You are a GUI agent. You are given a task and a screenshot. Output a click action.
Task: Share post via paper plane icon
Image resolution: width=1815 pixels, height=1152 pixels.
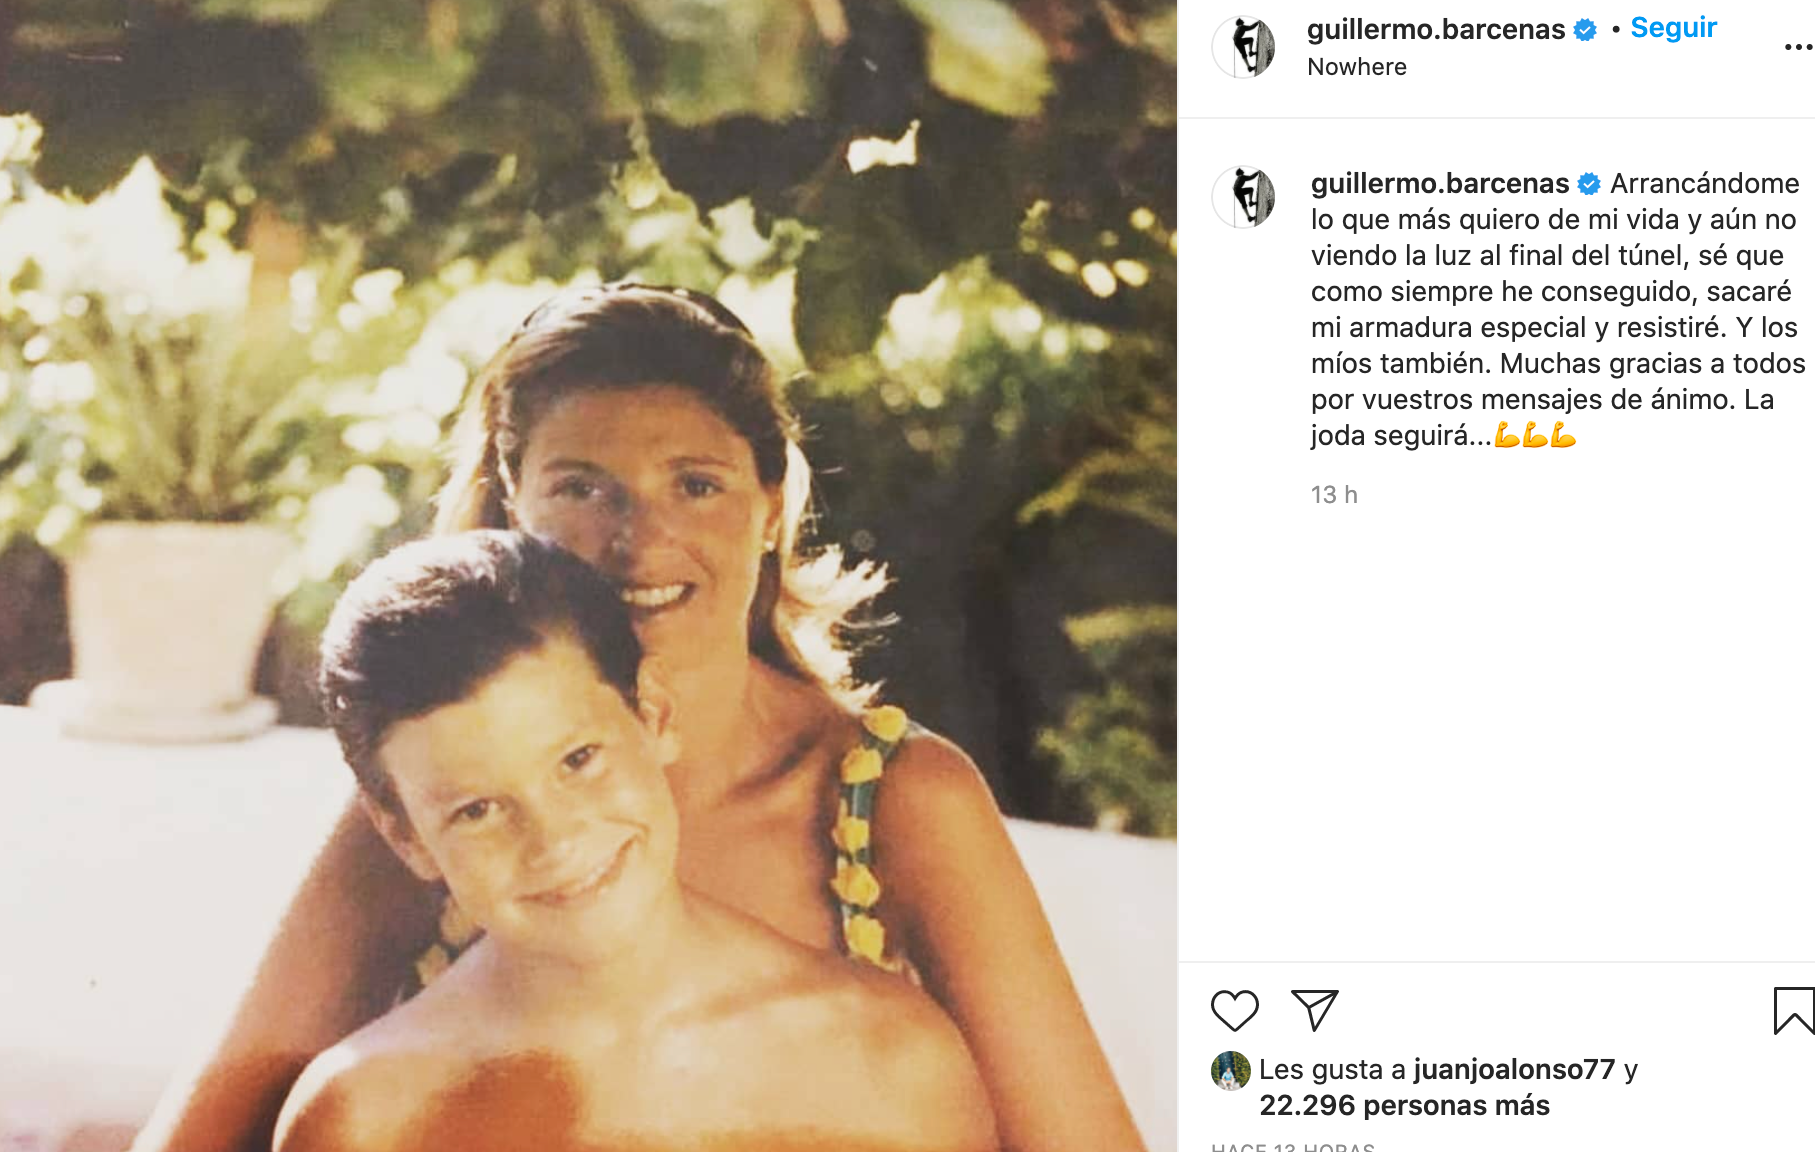pos(1314,1010)
